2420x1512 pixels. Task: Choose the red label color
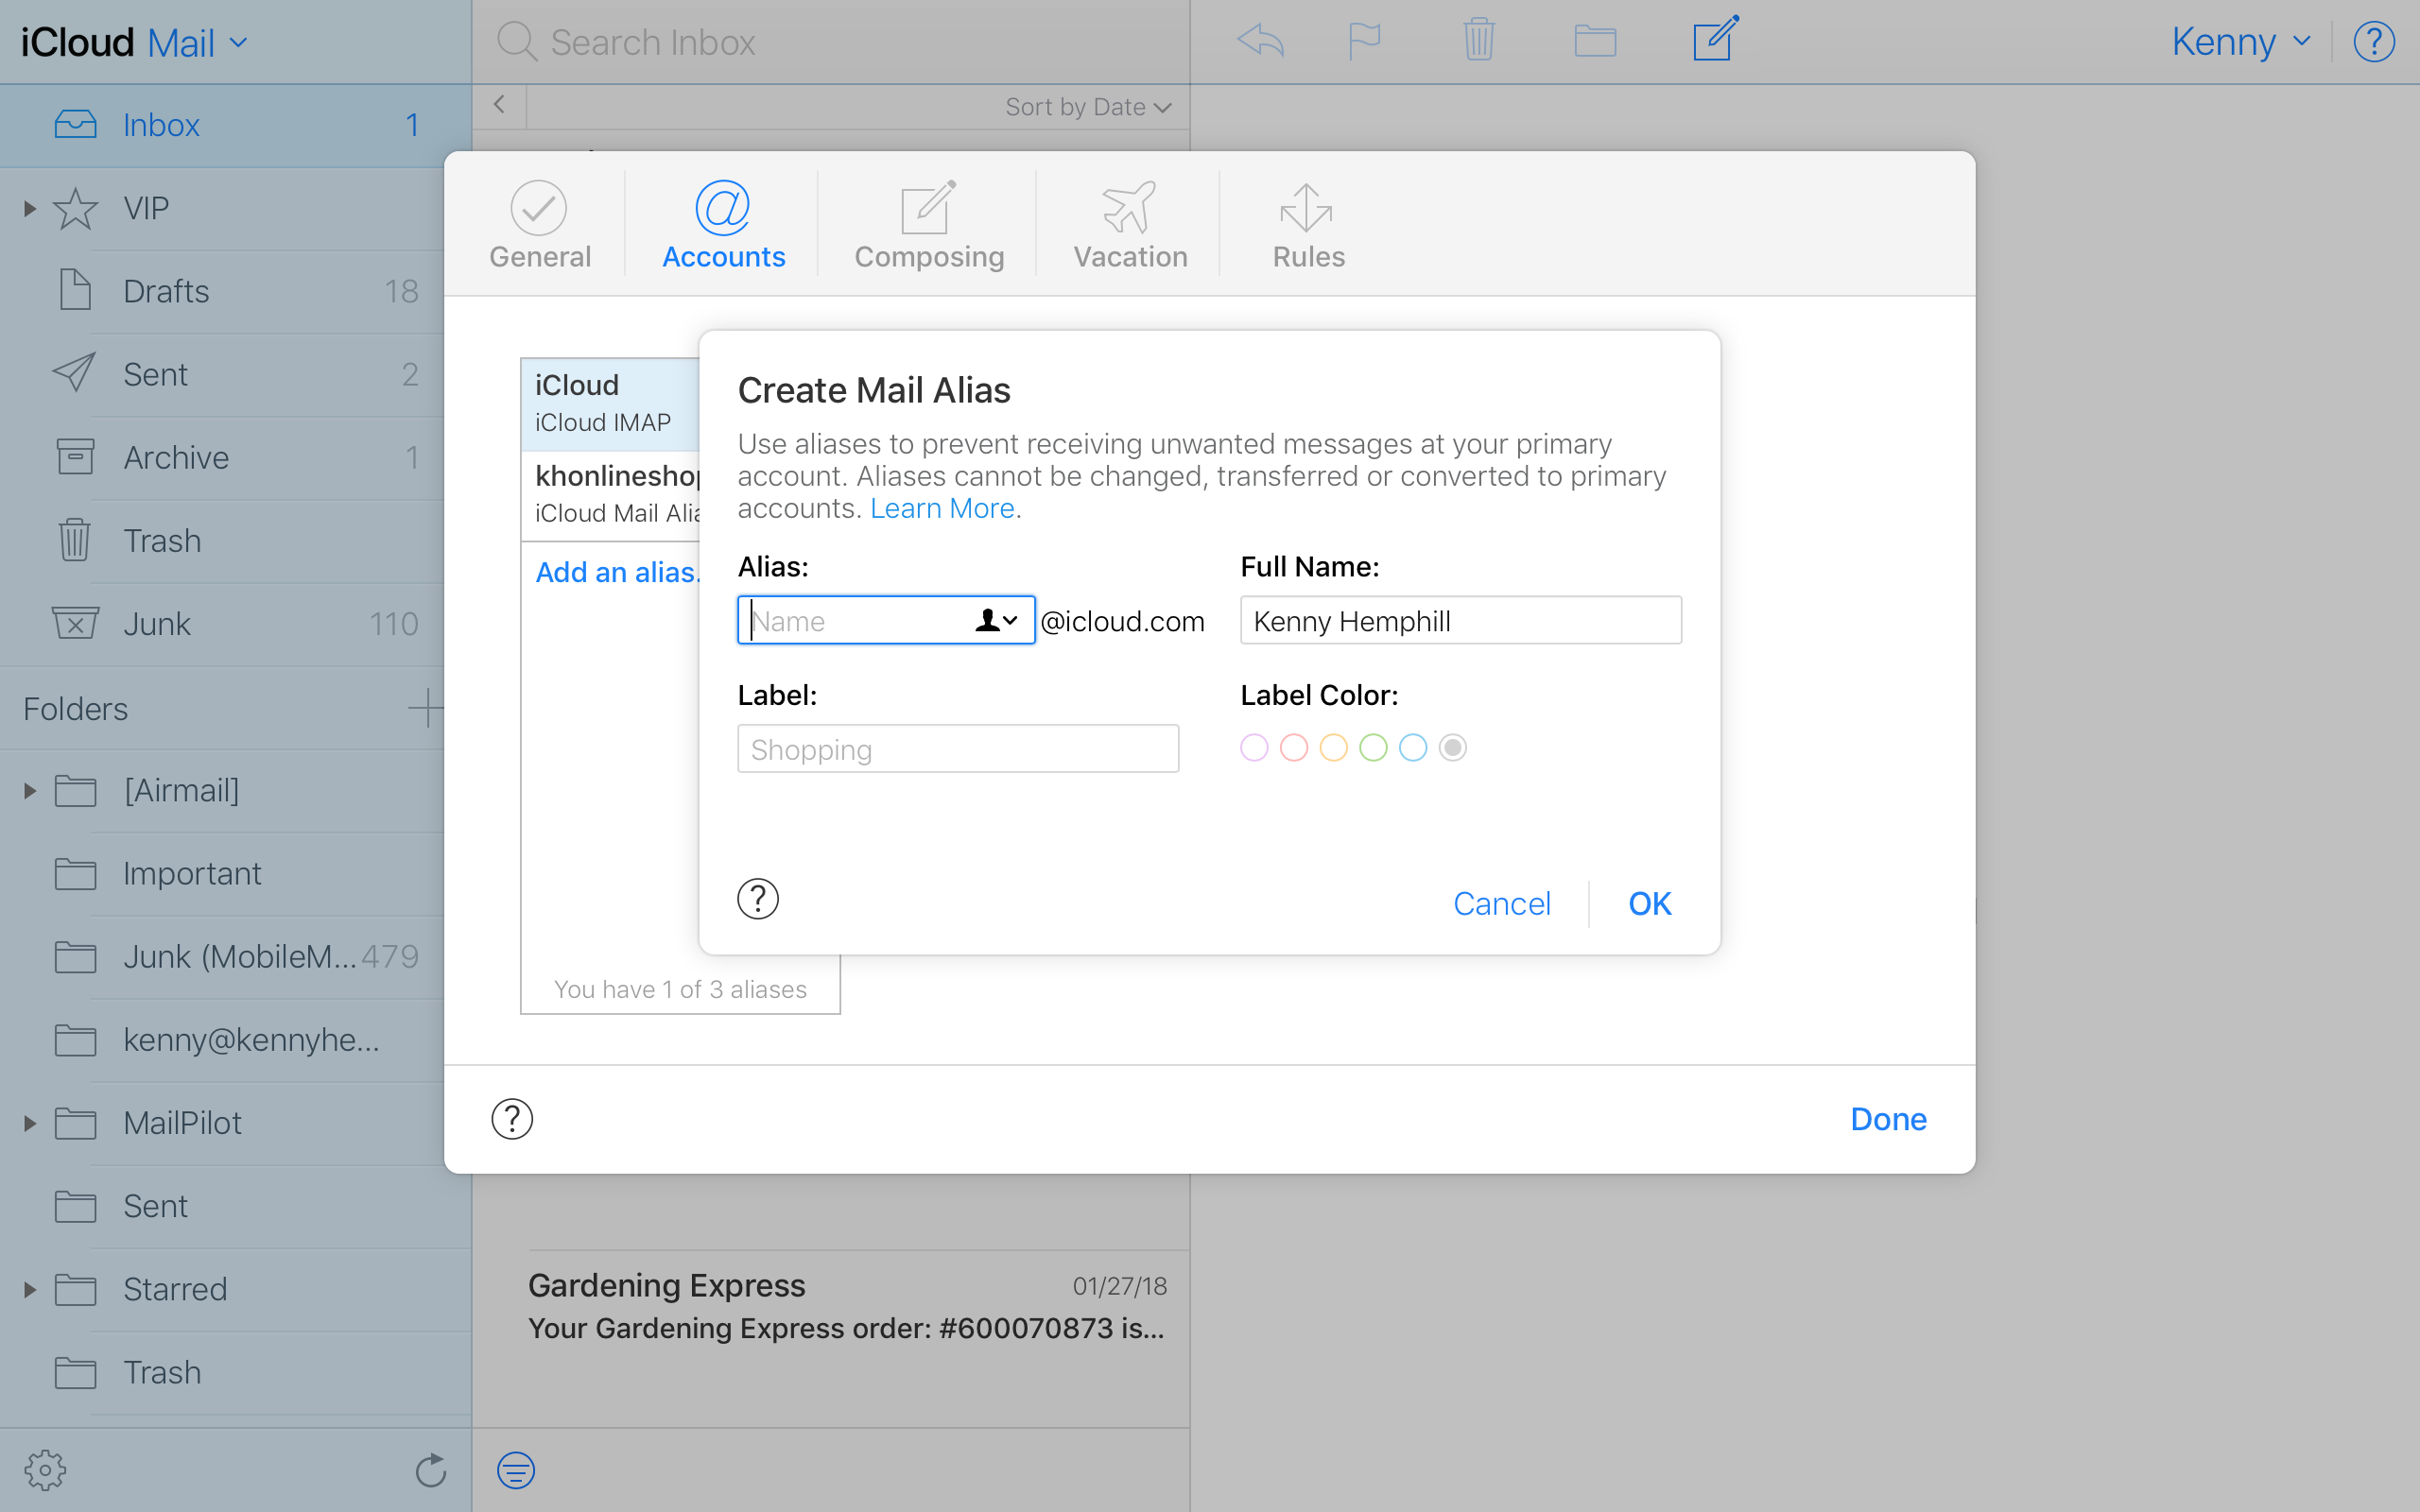pyautogui.click(x=1294, y=747)
